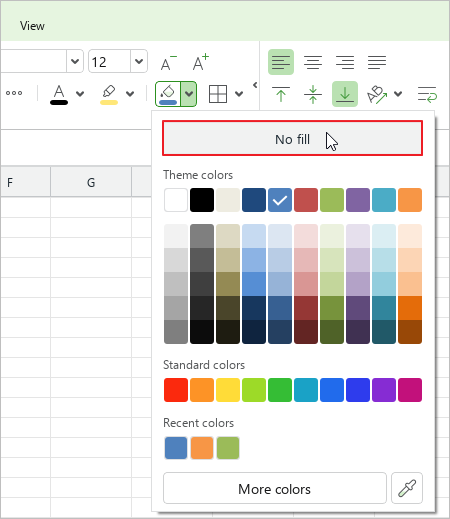
Task: Select dark navy blue theme swatch
Action: pyautogui.click(x=254, y=200)
